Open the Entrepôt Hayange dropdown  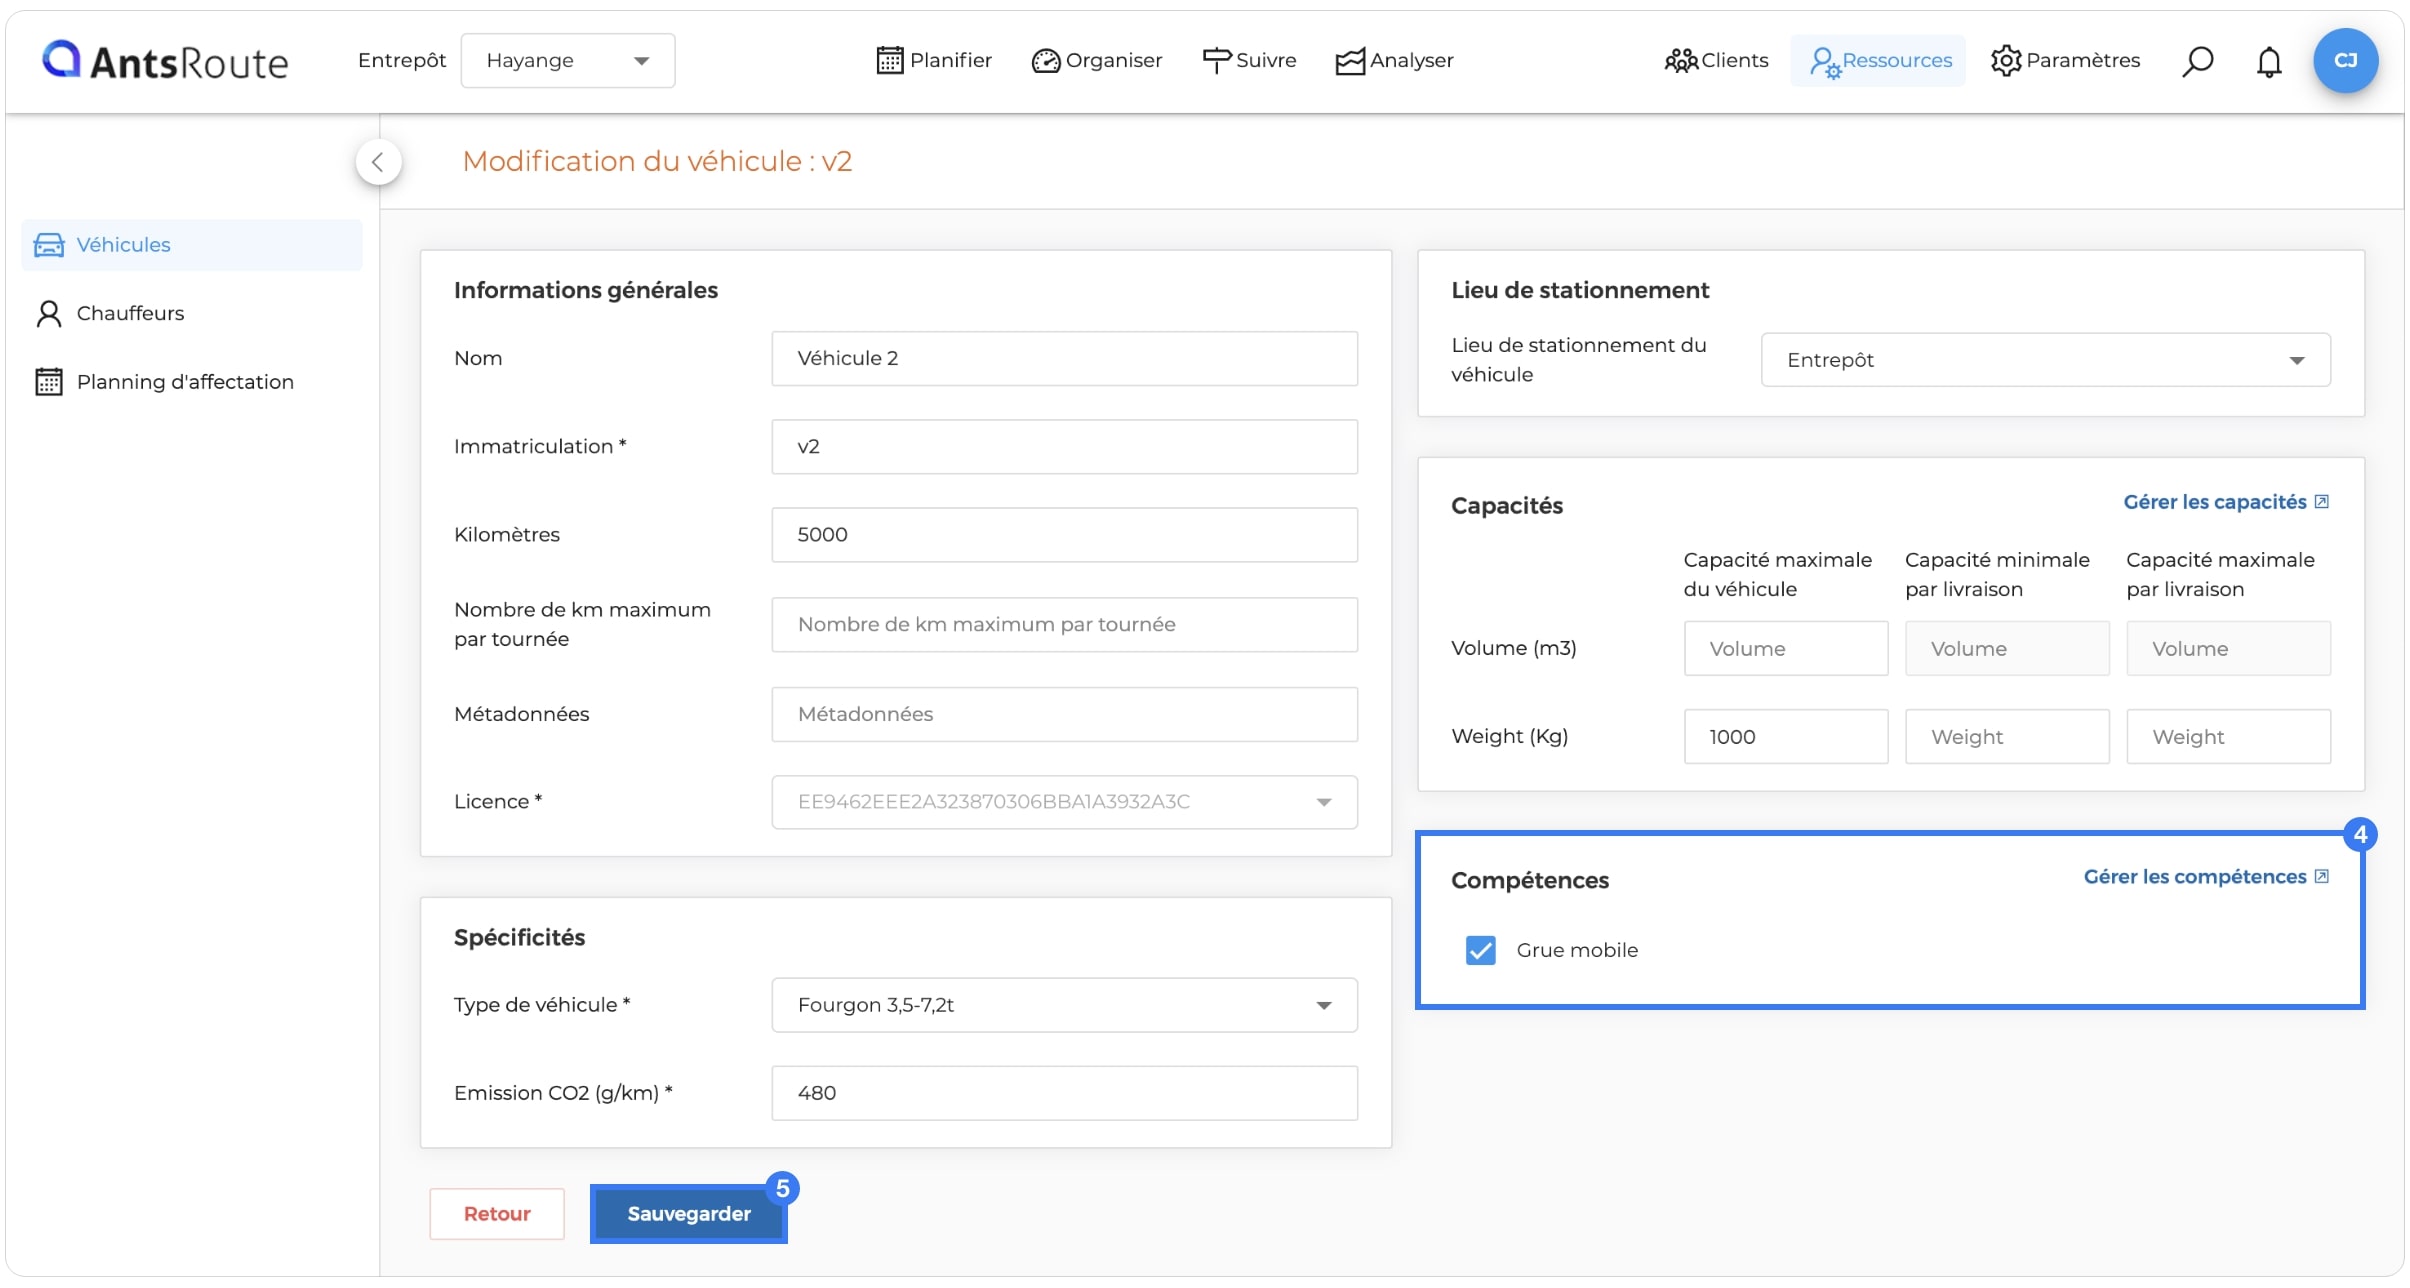(x=568, y=61)
